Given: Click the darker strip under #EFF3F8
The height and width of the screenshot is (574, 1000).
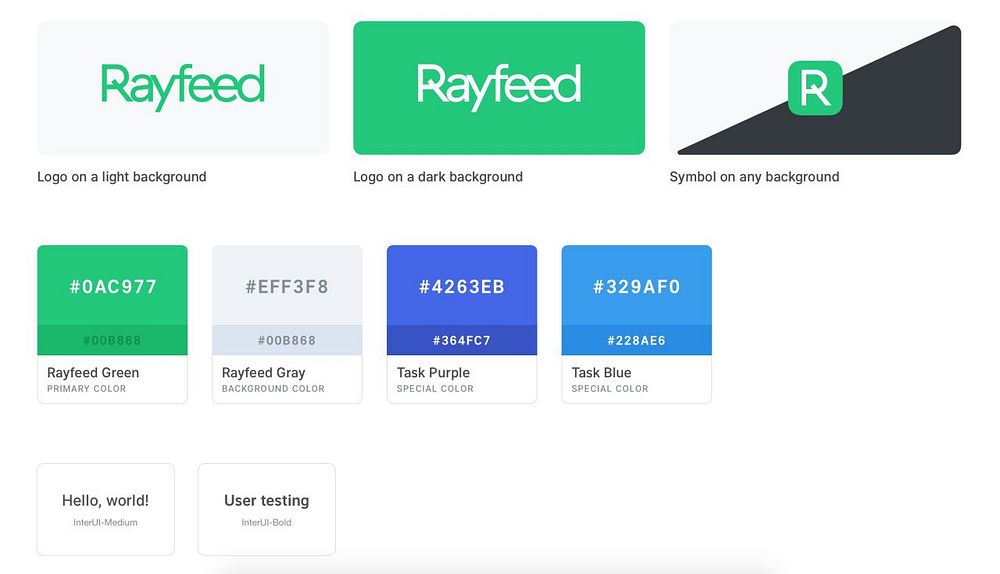Looking at the screenshot, I should pyautogui.click(x=287, y=340).
